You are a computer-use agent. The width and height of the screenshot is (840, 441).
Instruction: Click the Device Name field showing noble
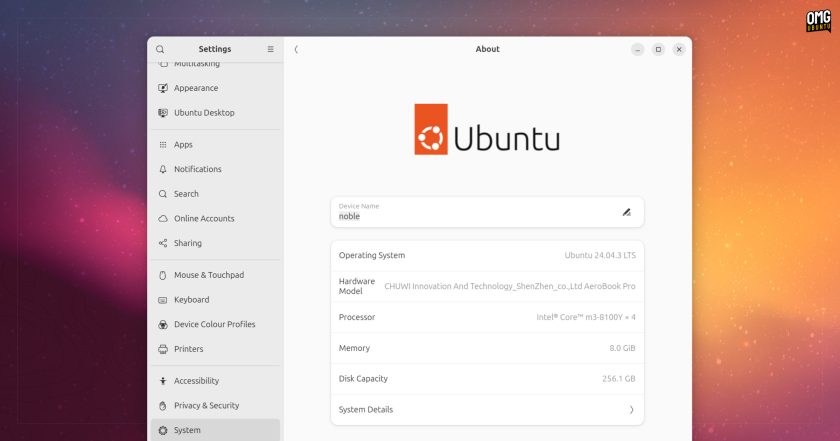[487, 212]
